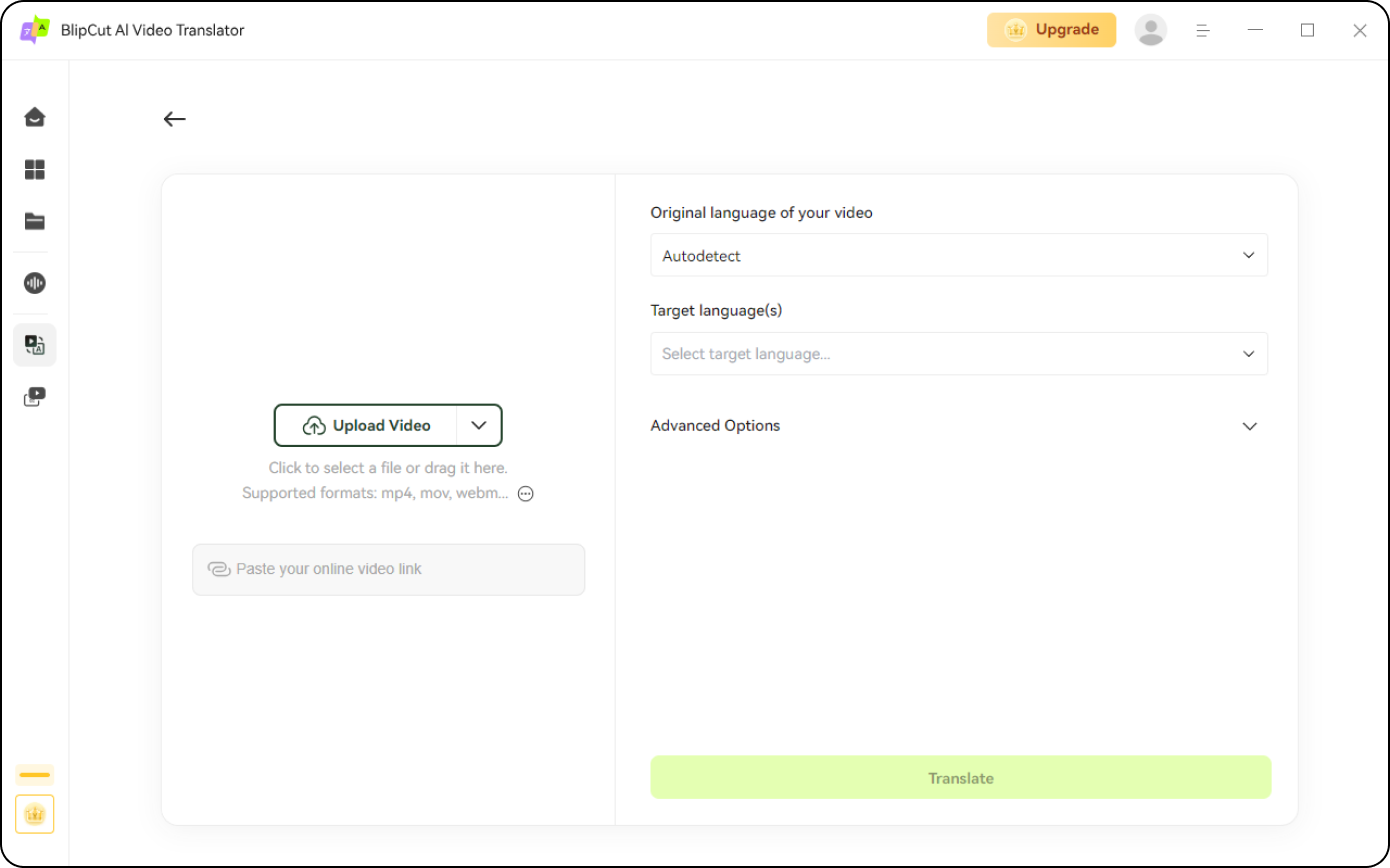Open the hamburger menu in title bar
Image resolution: width=1390 pixels, height=868 pixels.
pos(1203,31)
